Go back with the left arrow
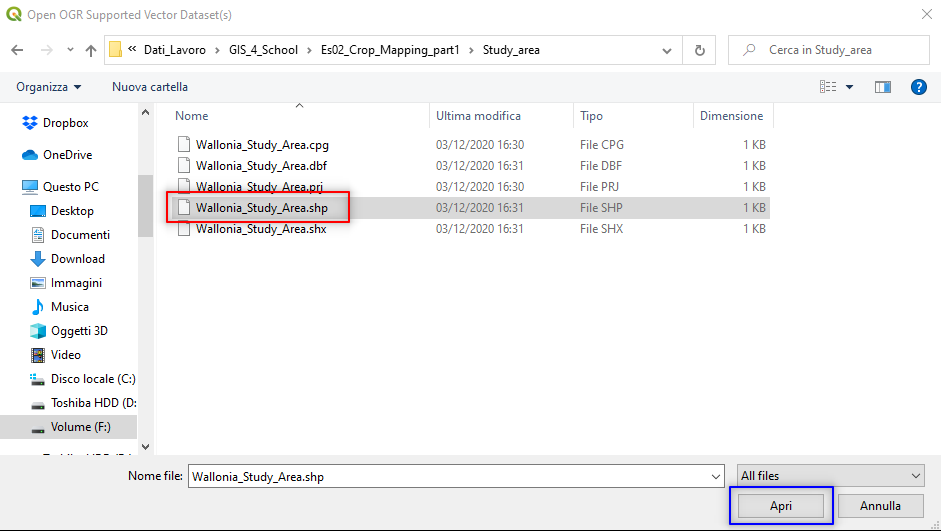Image resolution: width=941 pixels, height=531 pixels. click(17, 50)
